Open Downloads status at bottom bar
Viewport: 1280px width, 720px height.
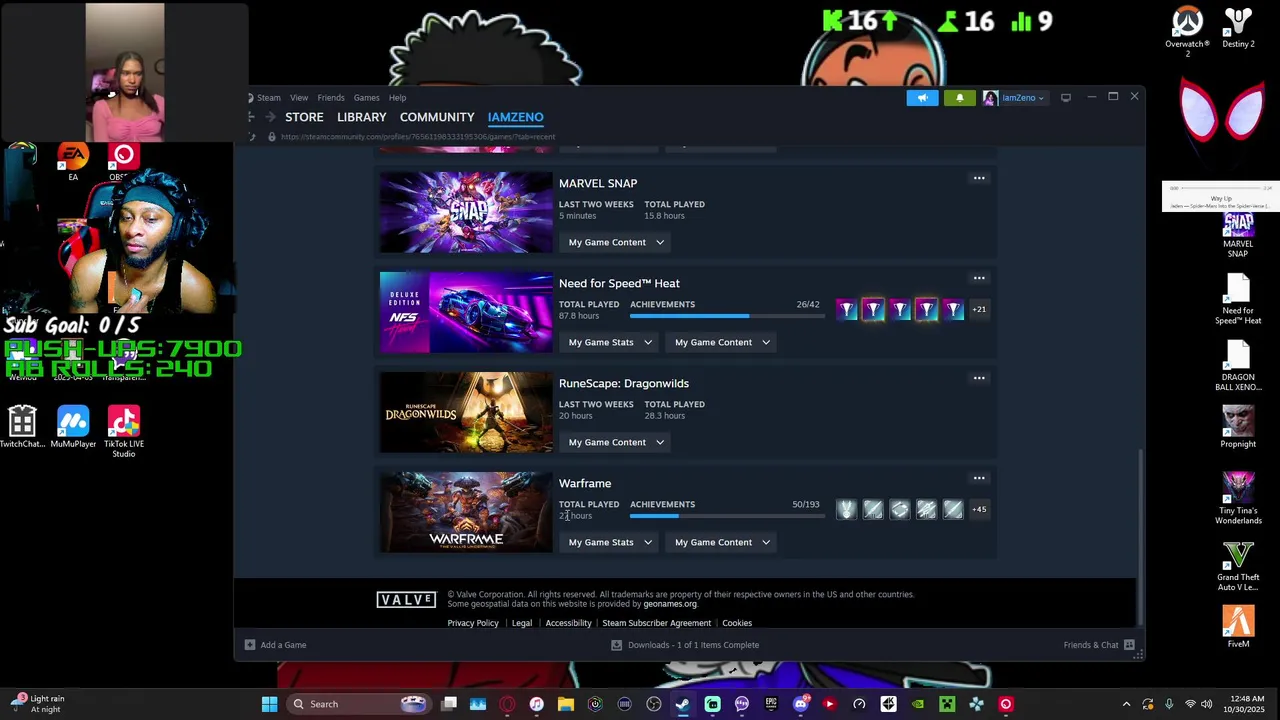[686, 645]
